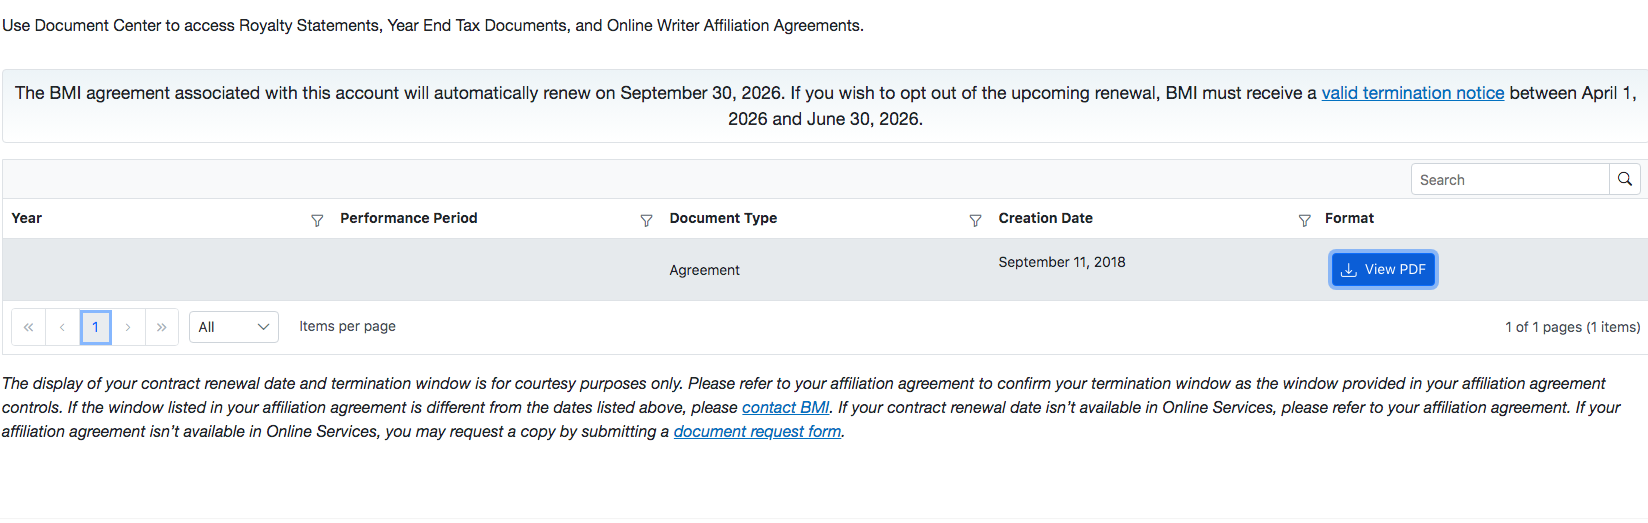The width and height of the screenshot is (1648, 523).
Task: Open the Year column filter
Action: pyautogui.click(x=317, y=220)
